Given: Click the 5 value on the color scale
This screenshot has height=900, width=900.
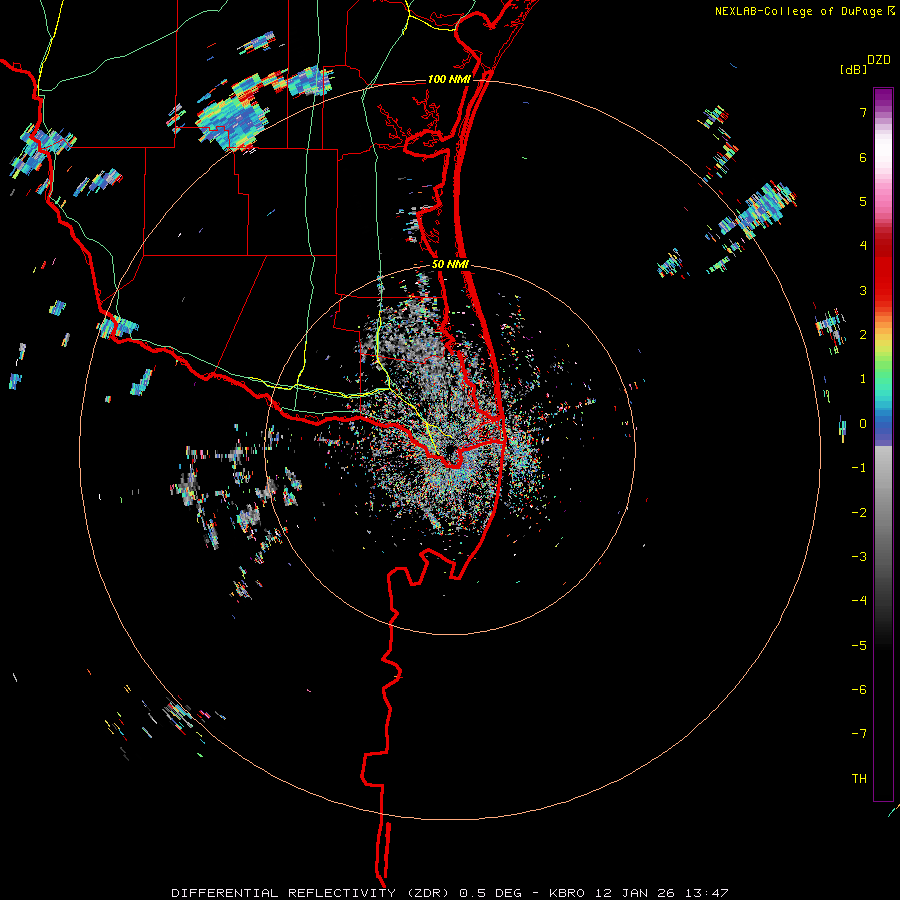Looking at the screenshot, I should tap(863, 201).
